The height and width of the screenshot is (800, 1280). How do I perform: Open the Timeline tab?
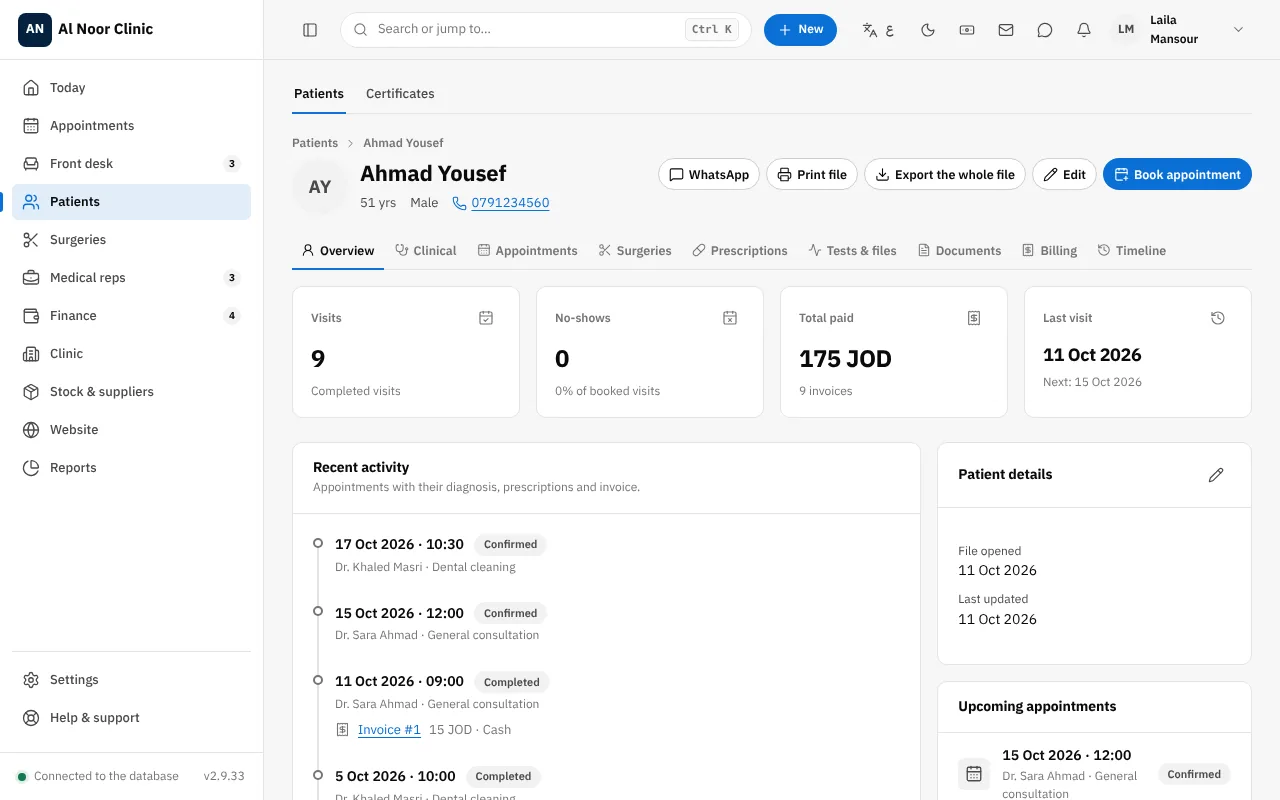click(x=1131, y=251)
